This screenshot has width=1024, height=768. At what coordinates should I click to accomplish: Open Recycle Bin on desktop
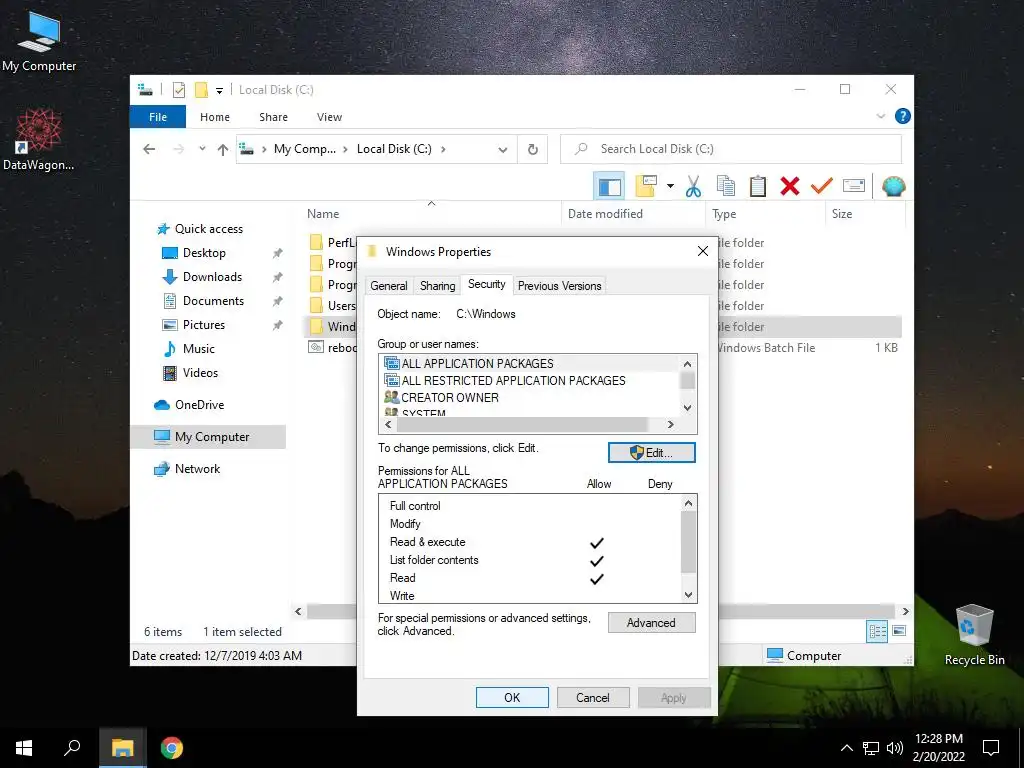(x=974, y=634)
